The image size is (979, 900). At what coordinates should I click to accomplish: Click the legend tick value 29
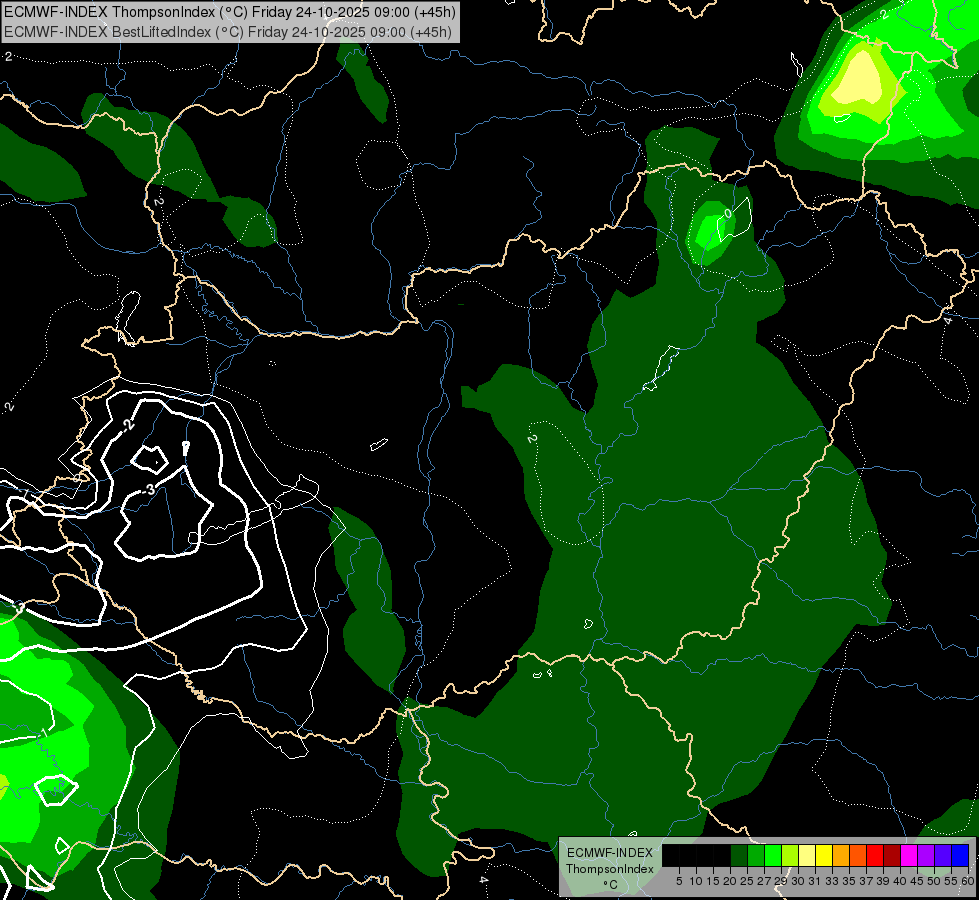780,881
